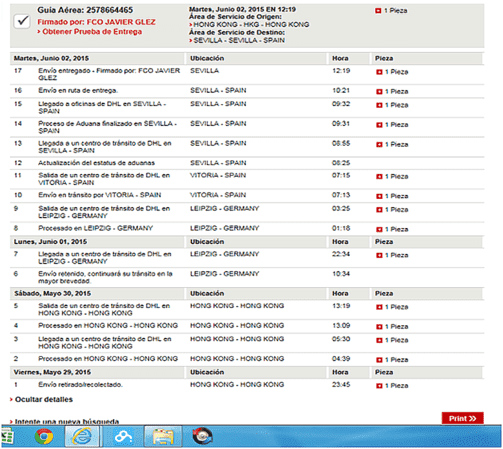Click Lunes, Junio 01, 2015 header
This screenshot has height=449, width=503.
tap(50, 242)
